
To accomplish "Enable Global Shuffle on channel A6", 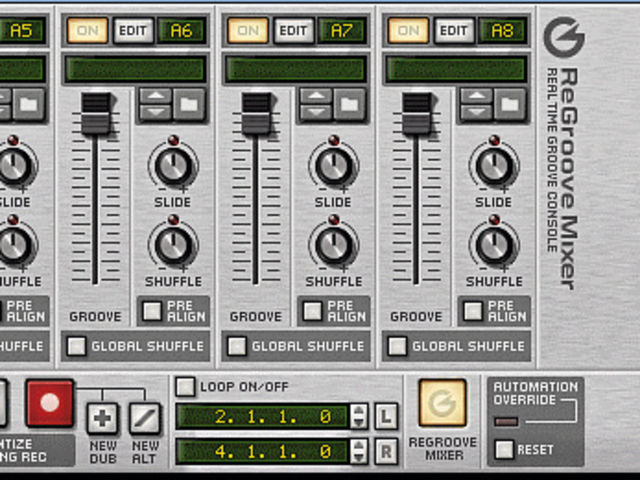I will [x=76, y=346].
